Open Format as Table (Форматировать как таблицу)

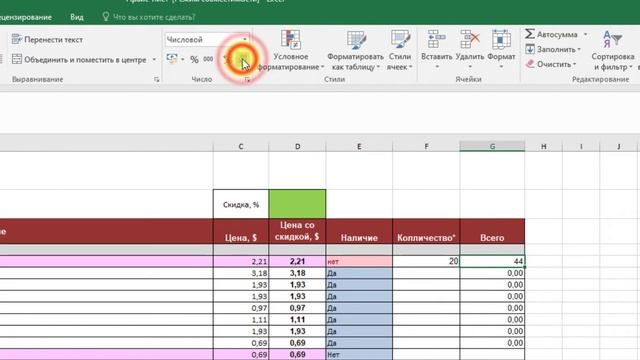[x=355, y=51]
